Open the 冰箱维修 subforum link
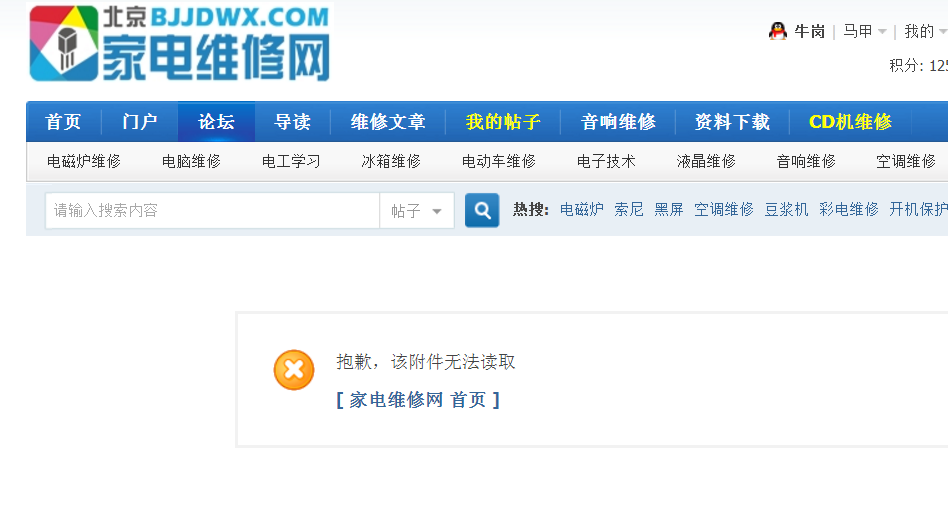Image resolution: width=948 pixels, height=532 pixels. [391, 161]
